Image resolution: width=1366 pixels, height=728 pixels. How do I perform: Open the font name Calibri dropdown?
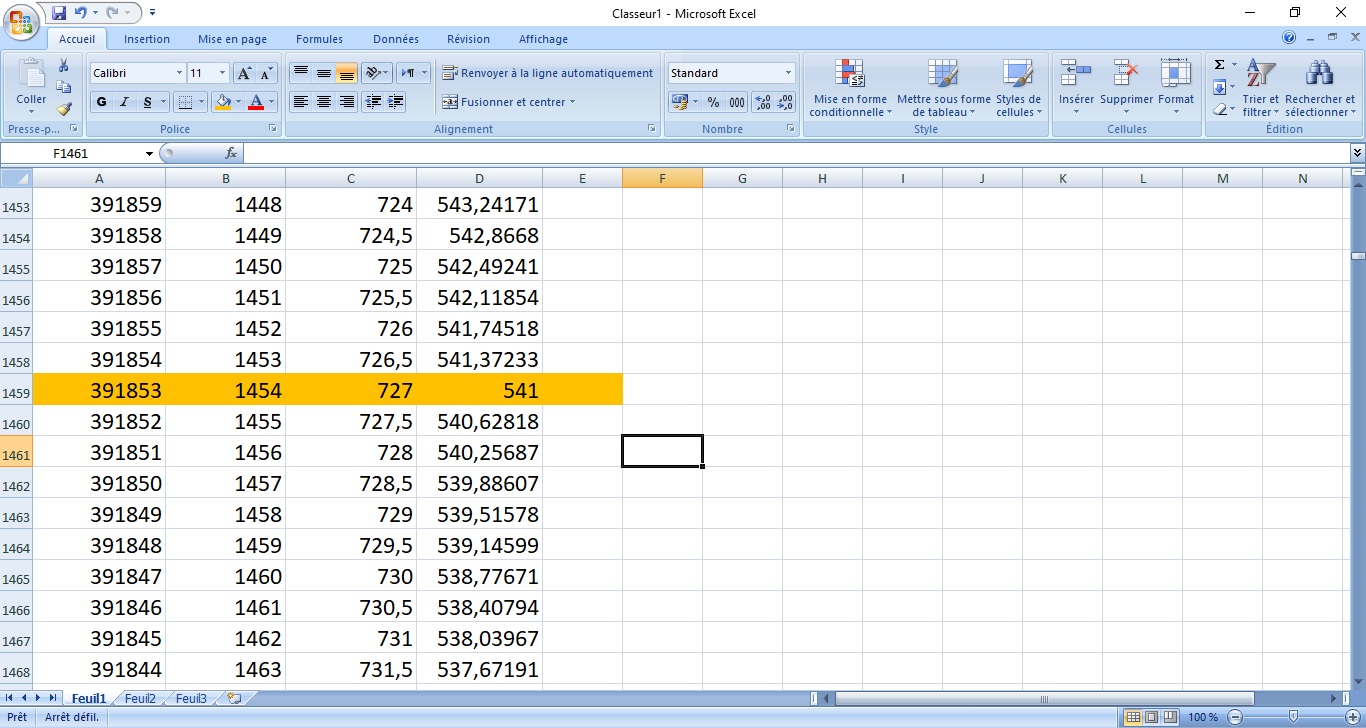click(179, 73)
